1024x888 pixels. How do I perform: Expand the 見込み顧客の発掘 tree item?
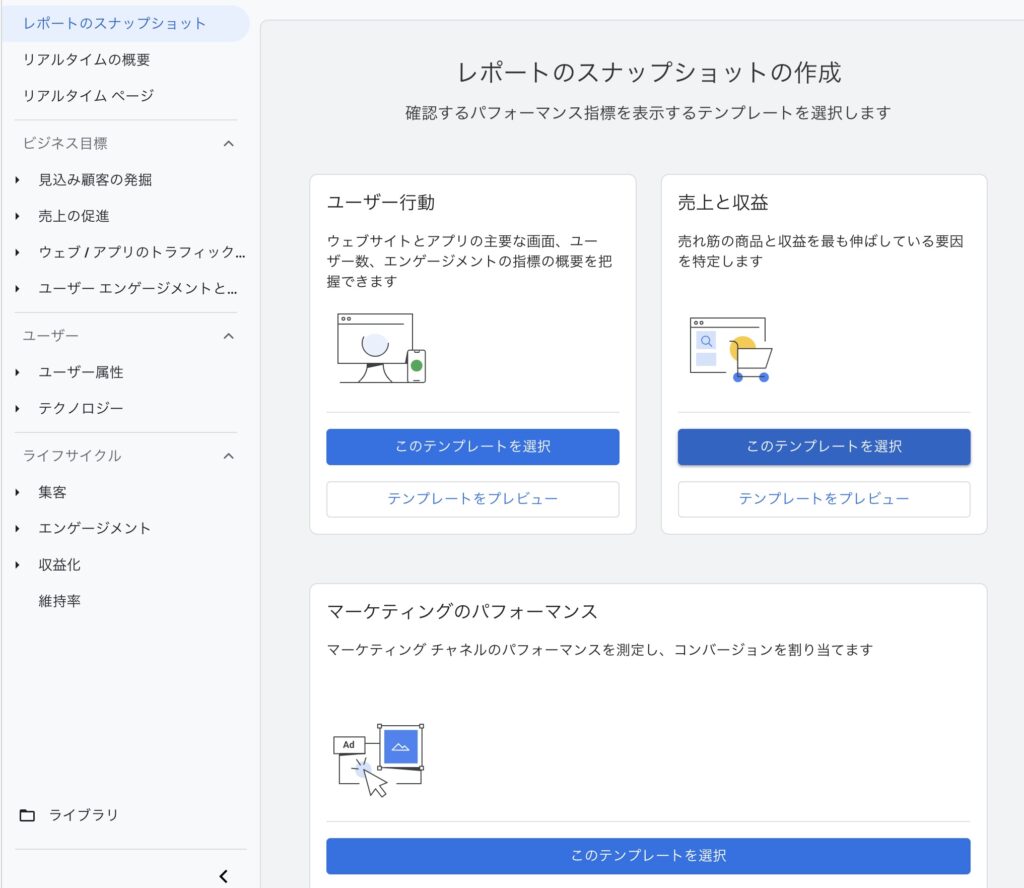[18, 180]
